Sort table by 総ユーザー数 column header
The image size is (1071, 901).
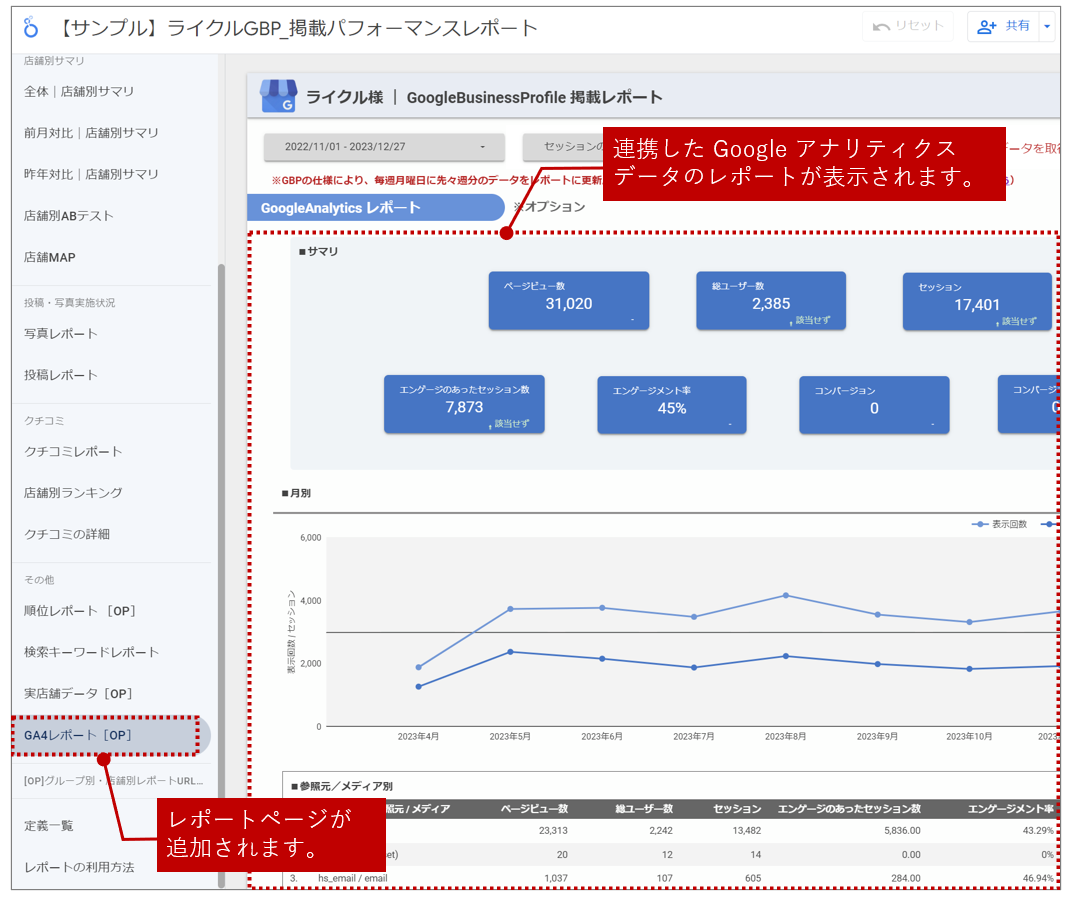tap(644, 808)
